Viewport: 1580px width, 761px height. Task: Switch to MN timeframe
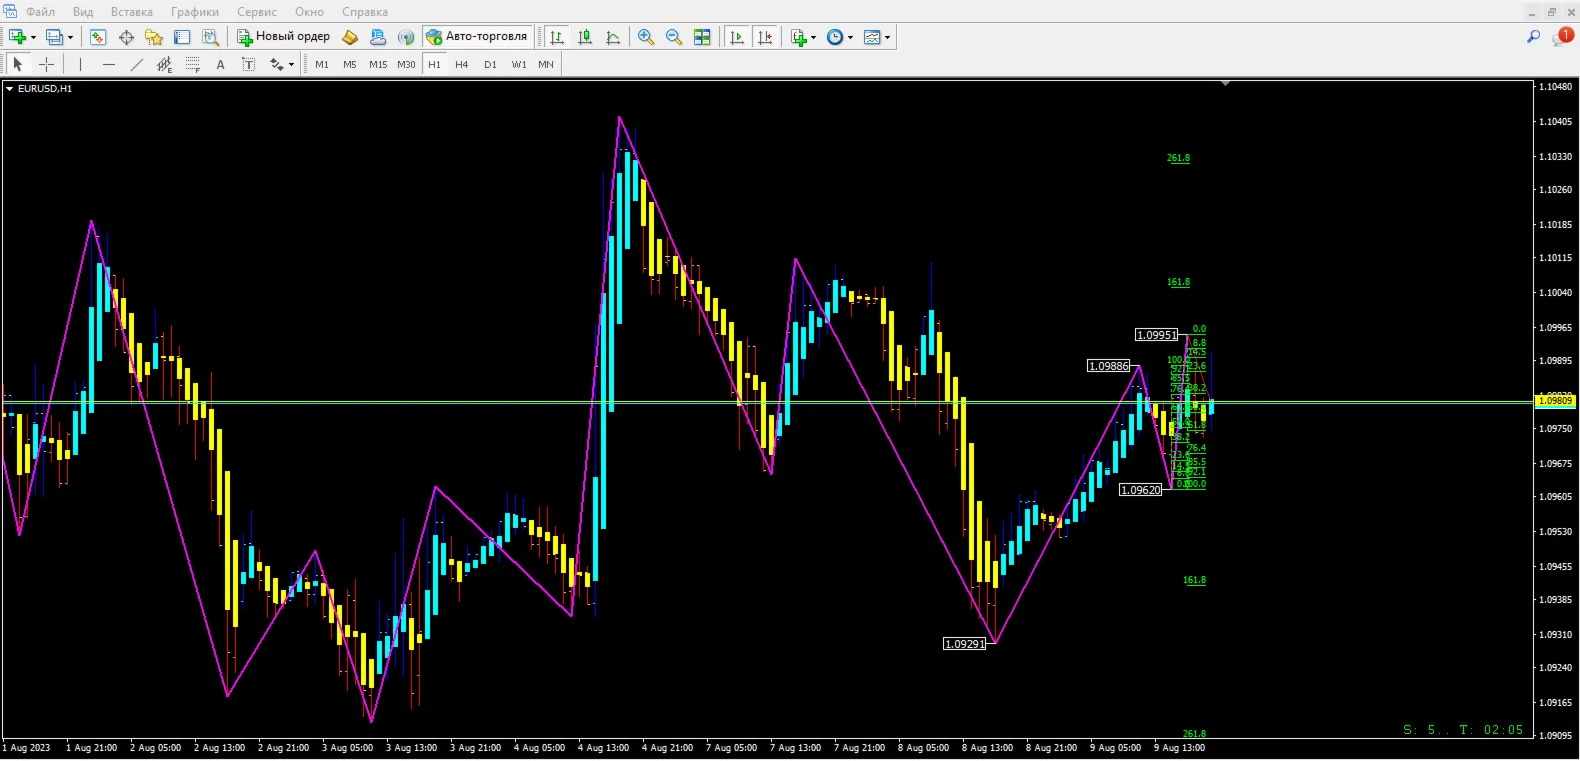point(546,64)
